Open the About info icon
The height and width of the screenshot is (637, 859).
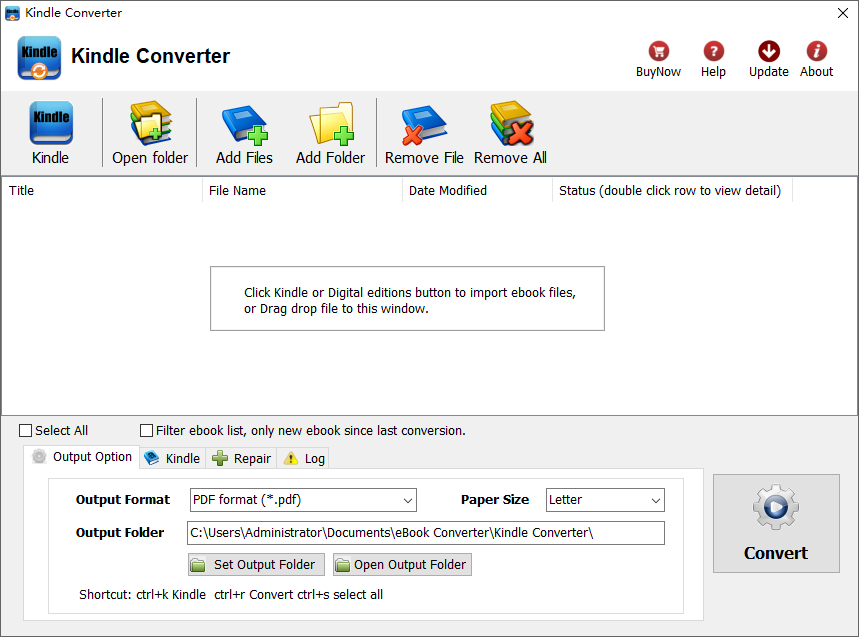point(816,51)
